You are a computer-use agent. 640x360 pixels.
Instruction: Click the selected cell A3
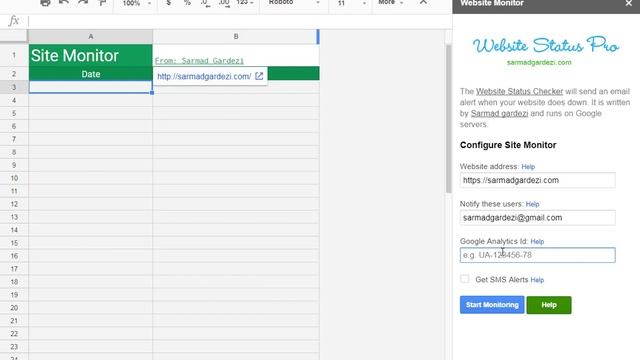[x=90, y=87]
